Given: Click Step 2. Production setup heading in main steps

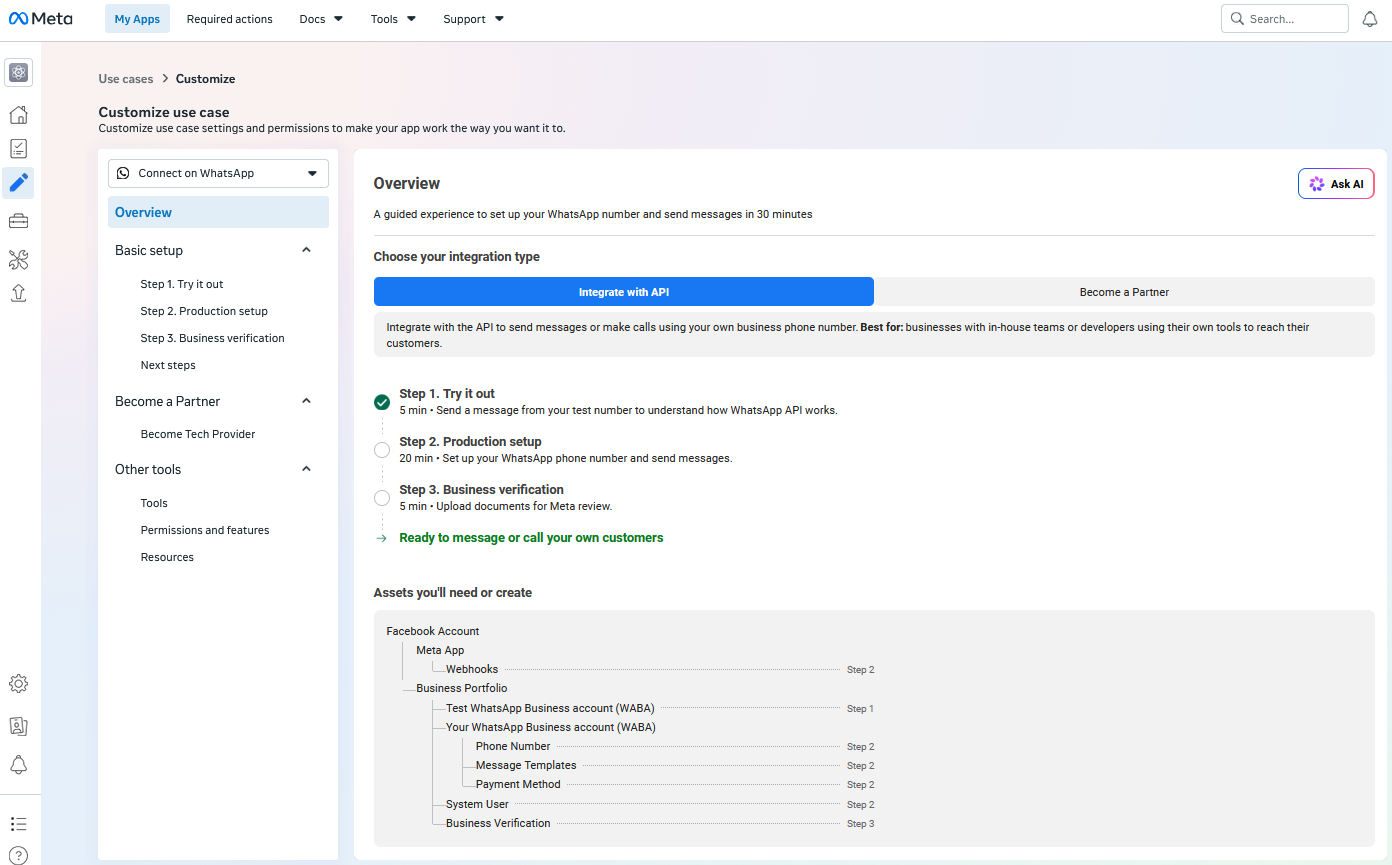Looking at the screenshot, I should point(470,442).
